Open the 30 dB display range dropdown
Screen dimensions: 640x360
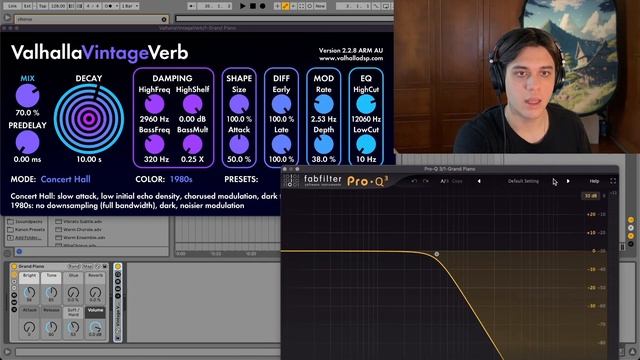(x=591, y=196)
